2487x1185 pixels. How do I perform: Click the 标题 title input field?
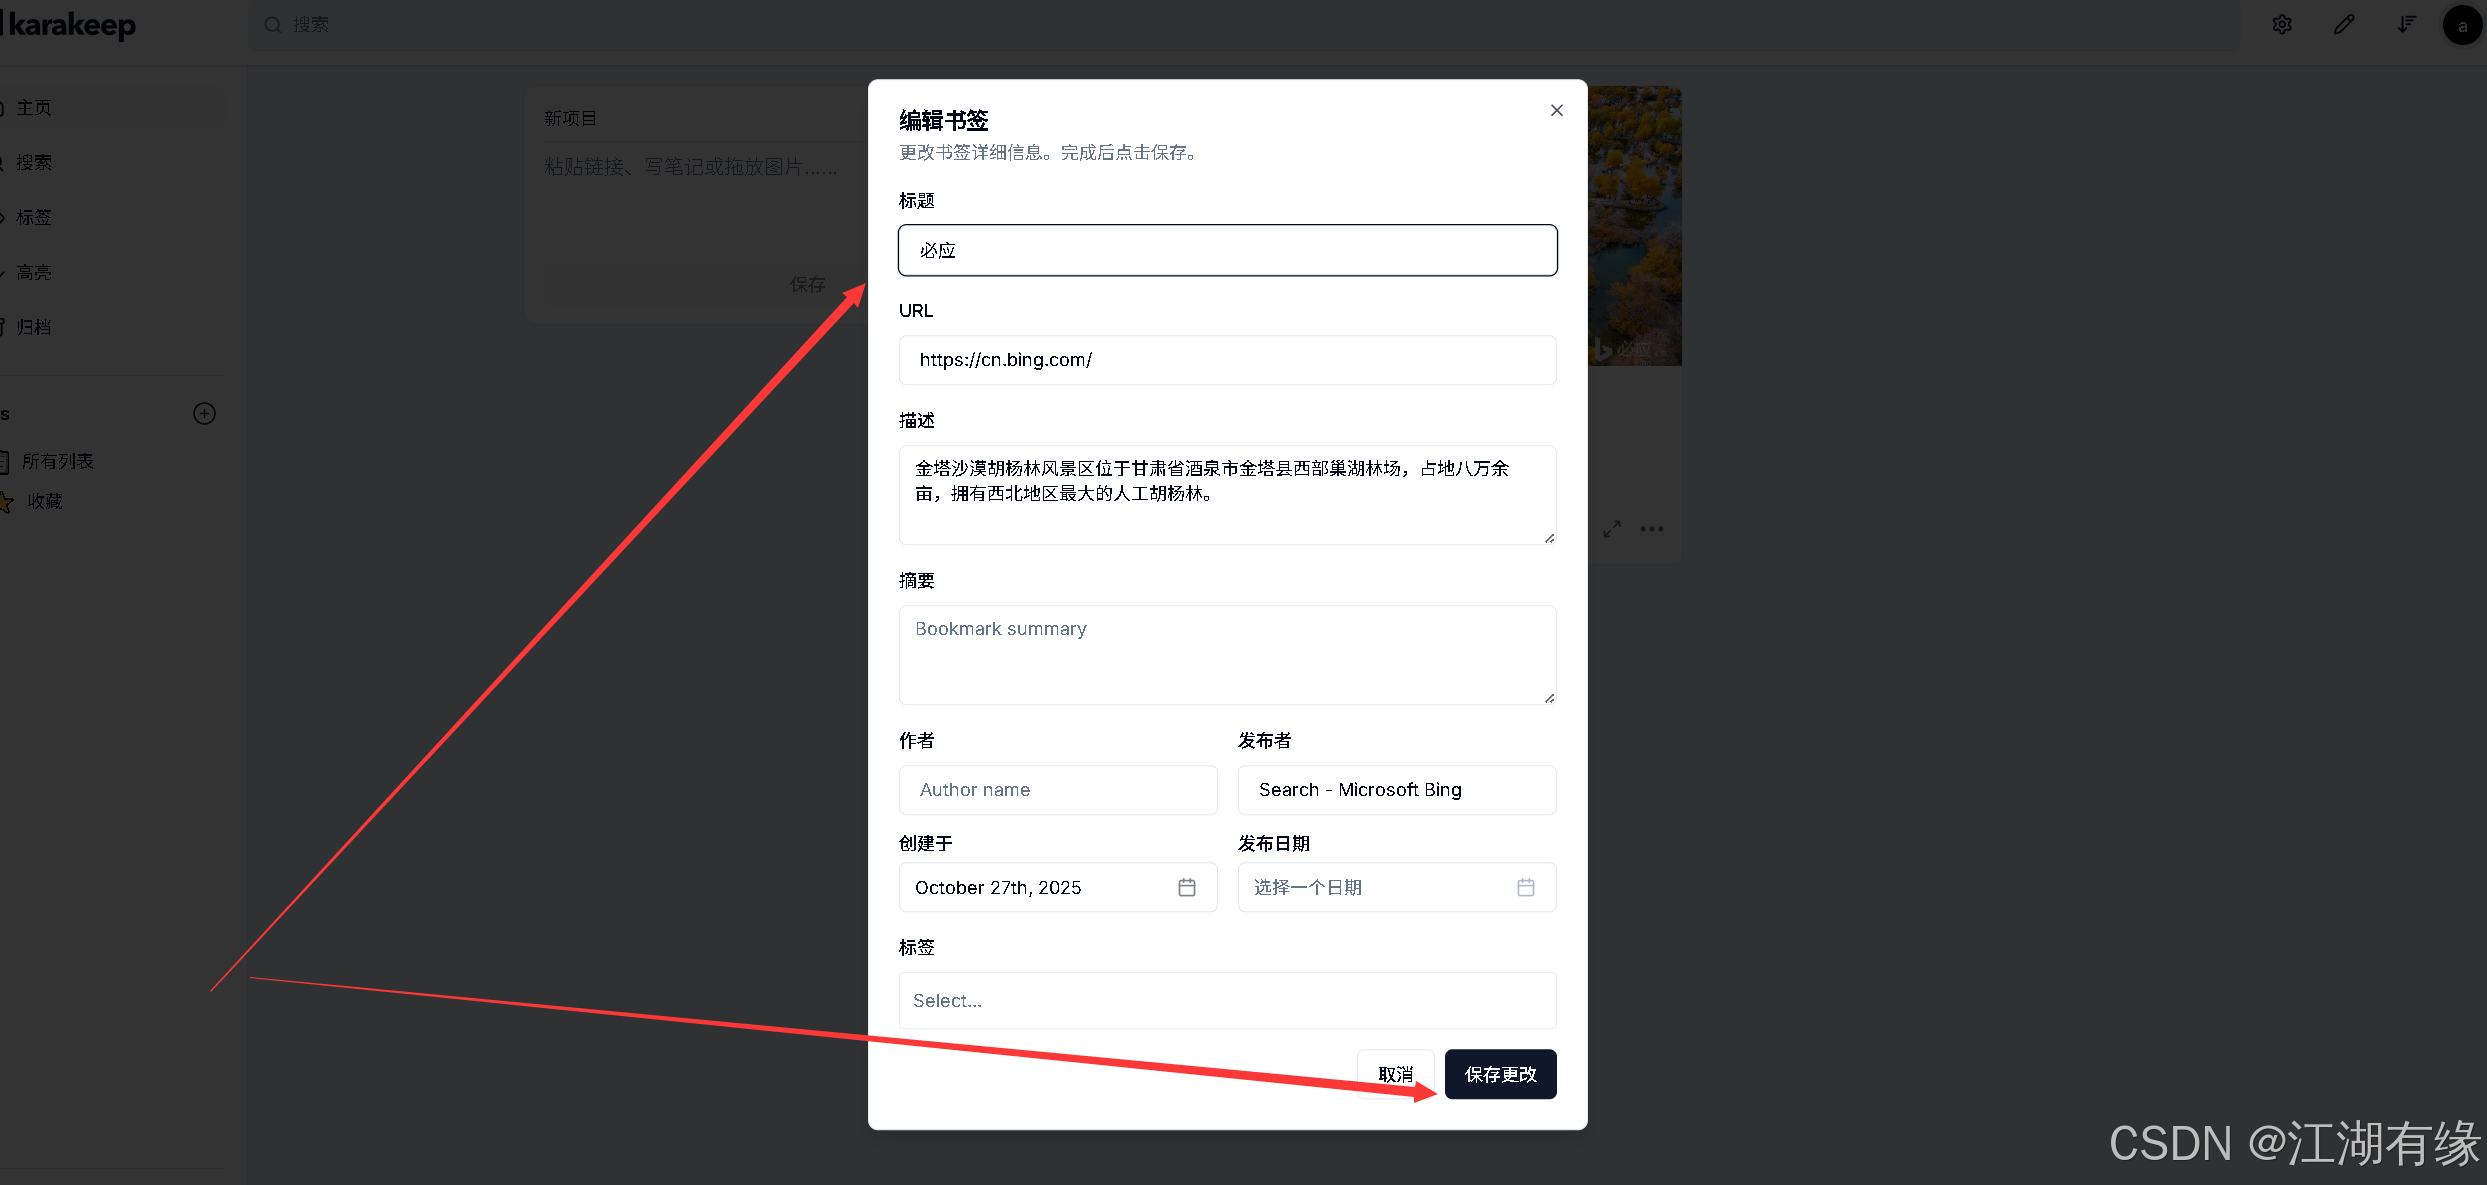1227,250
